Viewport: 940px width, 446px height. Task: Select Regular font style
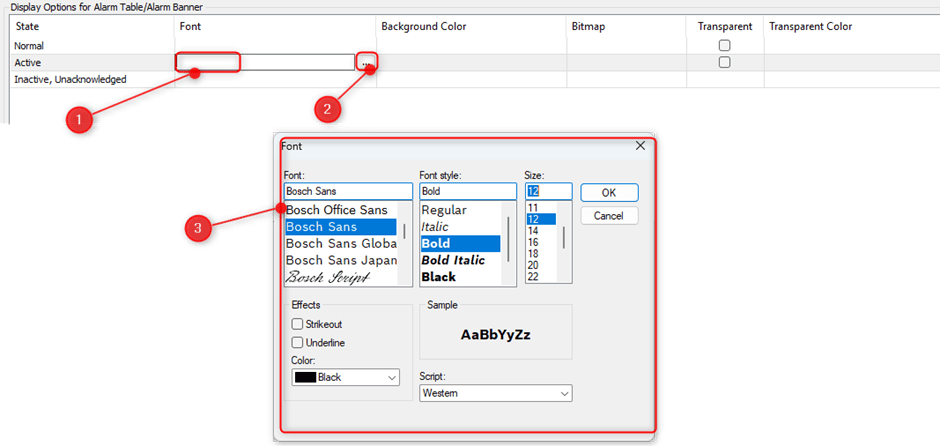pyautogui.click(x=444, y=210)
